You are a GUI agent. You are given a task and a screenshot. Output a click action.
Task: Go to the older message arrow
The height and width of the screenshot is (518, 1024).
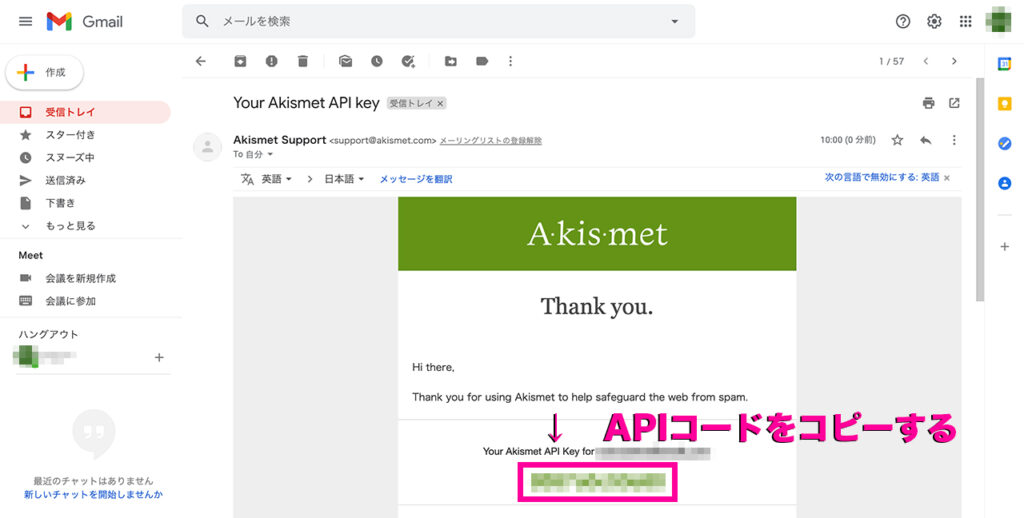tap(954, 61)
